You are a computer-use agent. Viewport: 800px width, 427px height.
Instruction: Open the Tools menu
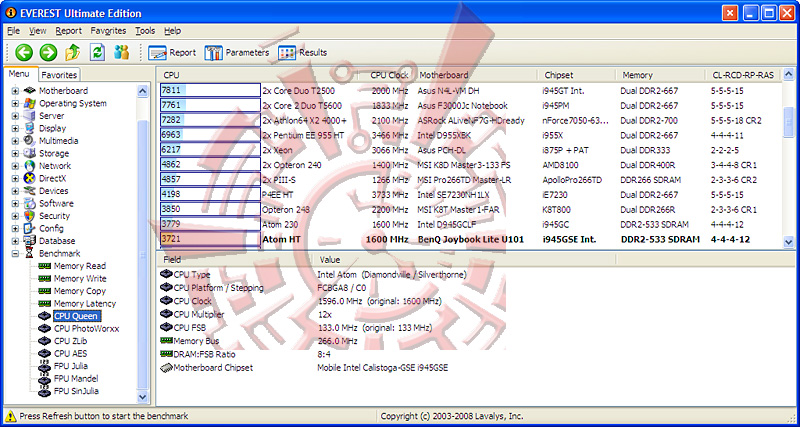point(145,31)
